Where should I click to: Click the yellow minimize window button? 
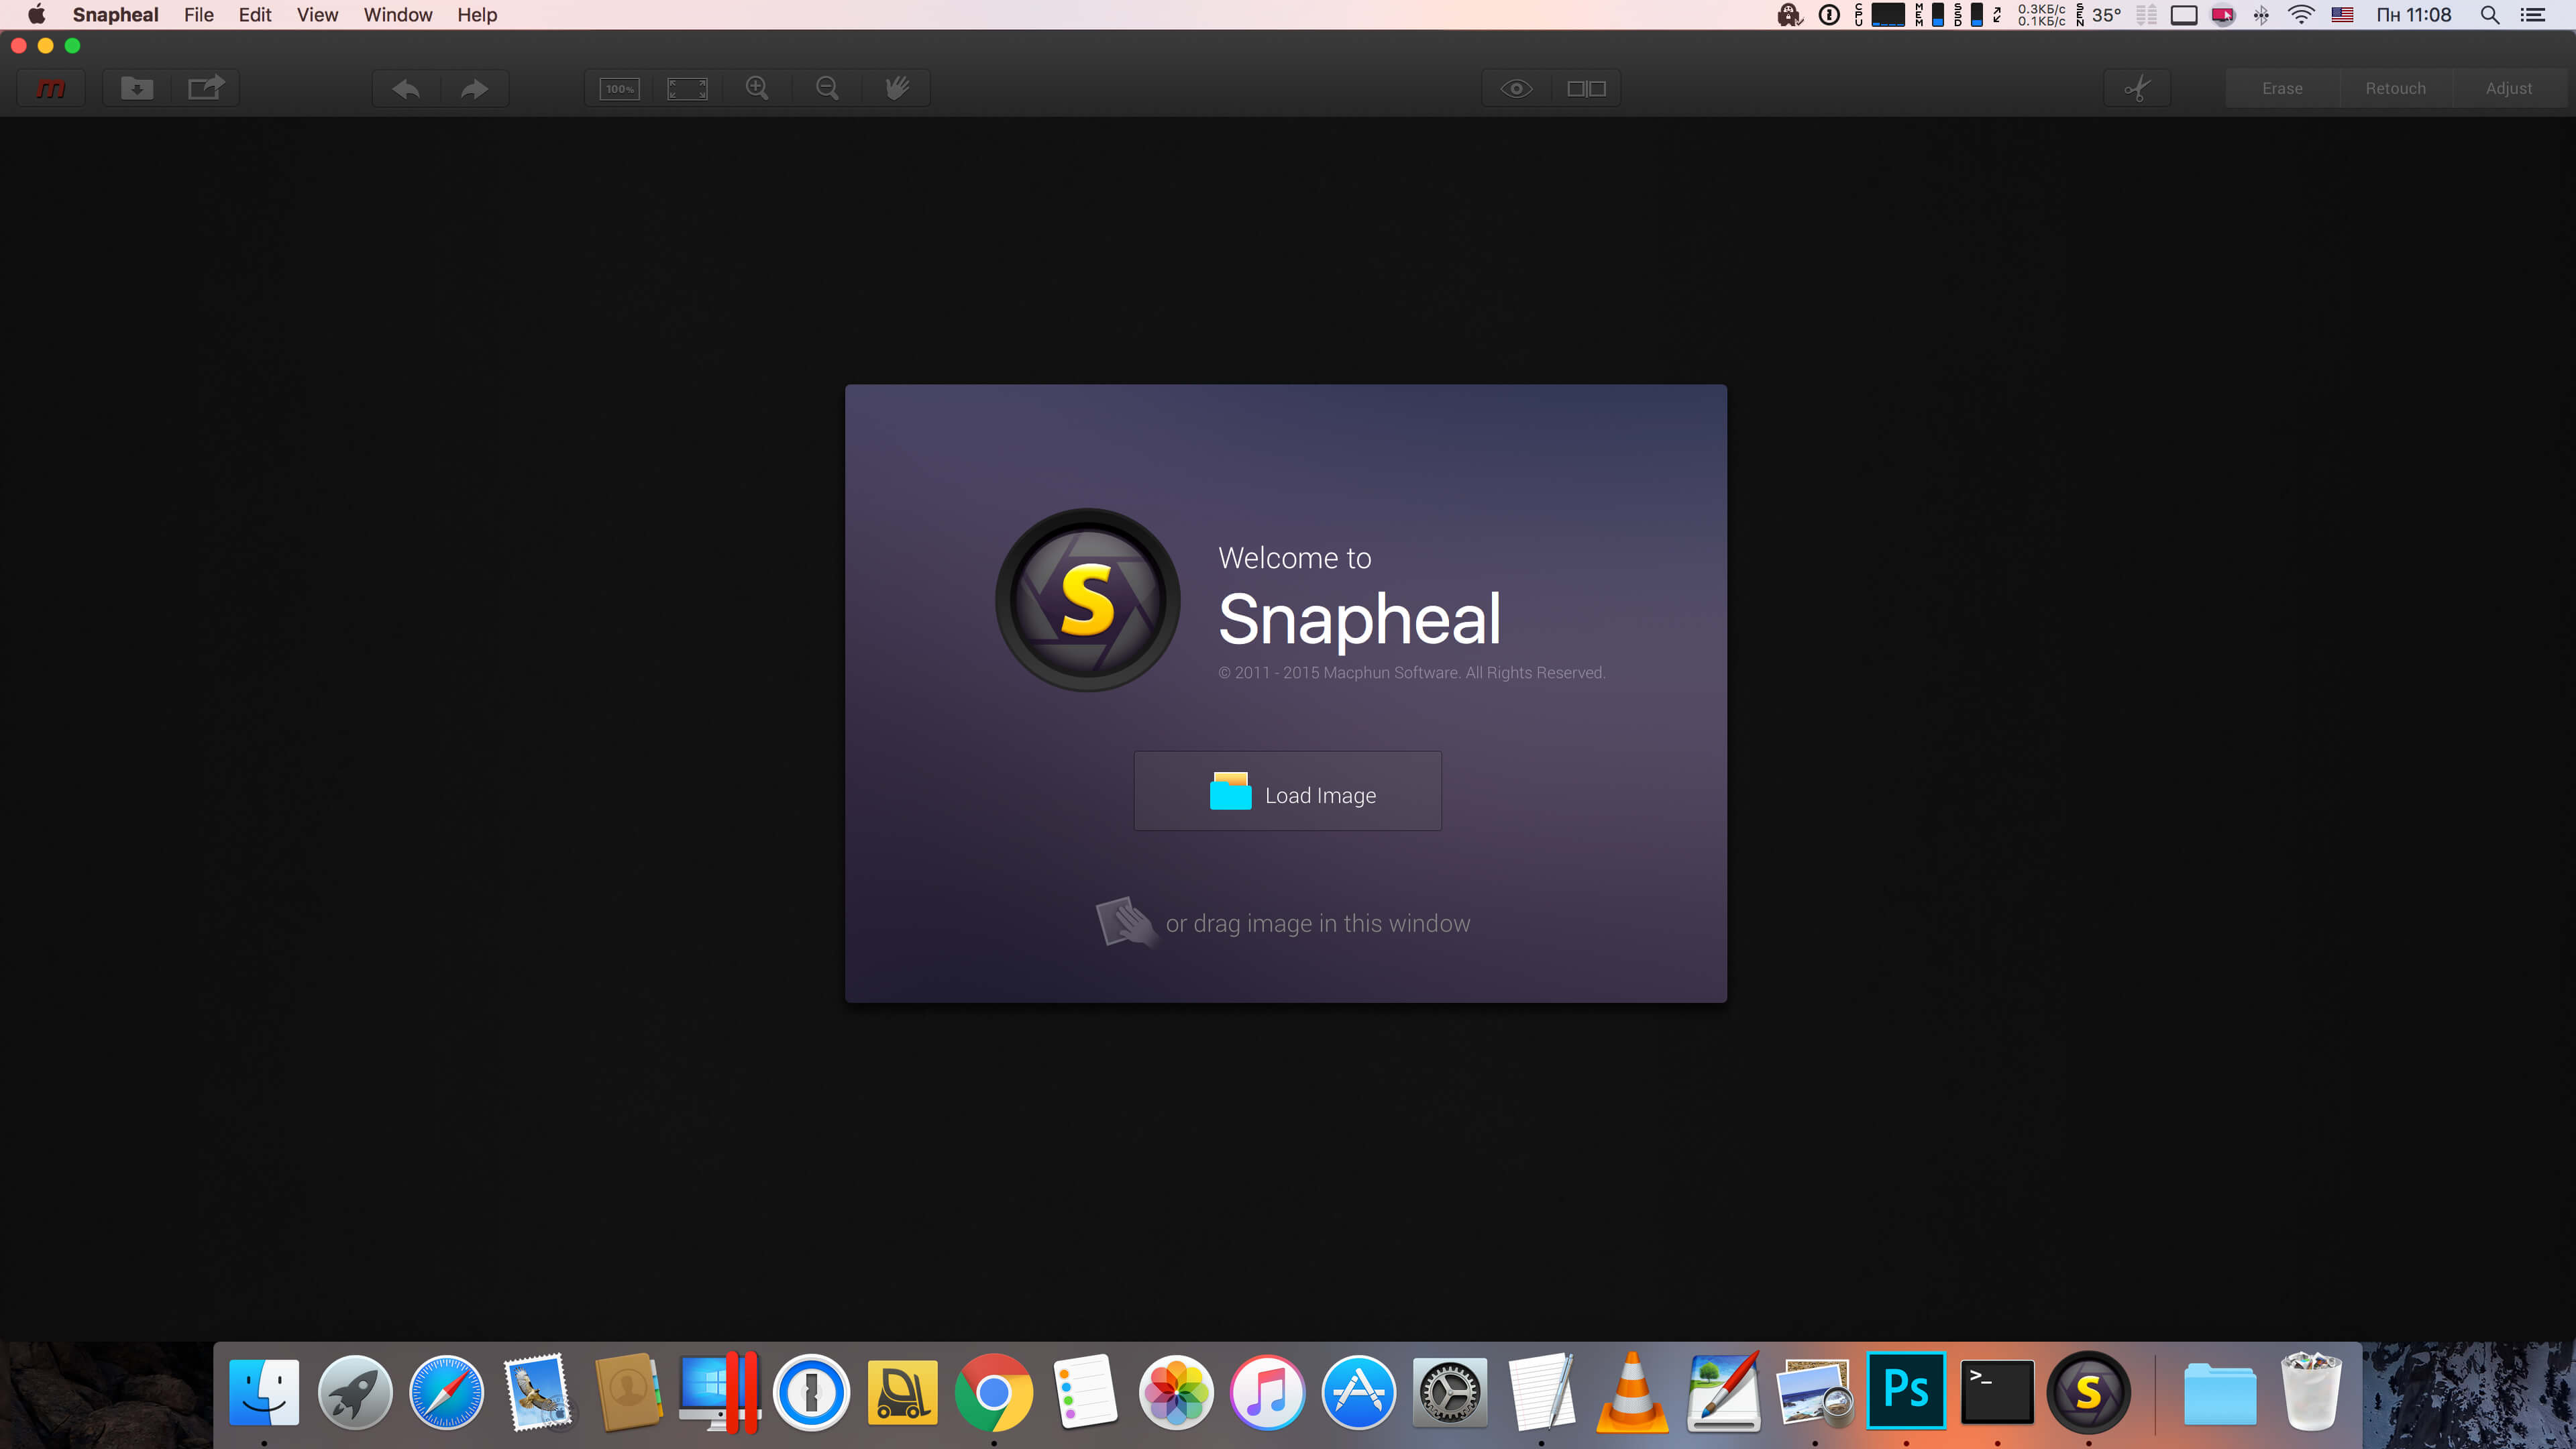(x=45, y=46)
